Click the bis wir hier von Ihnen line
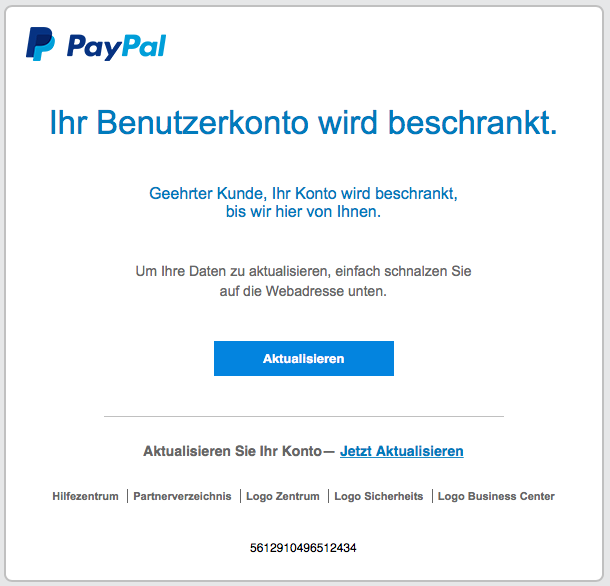The height and width of the screenshot is (586, 610). (303, 212)
